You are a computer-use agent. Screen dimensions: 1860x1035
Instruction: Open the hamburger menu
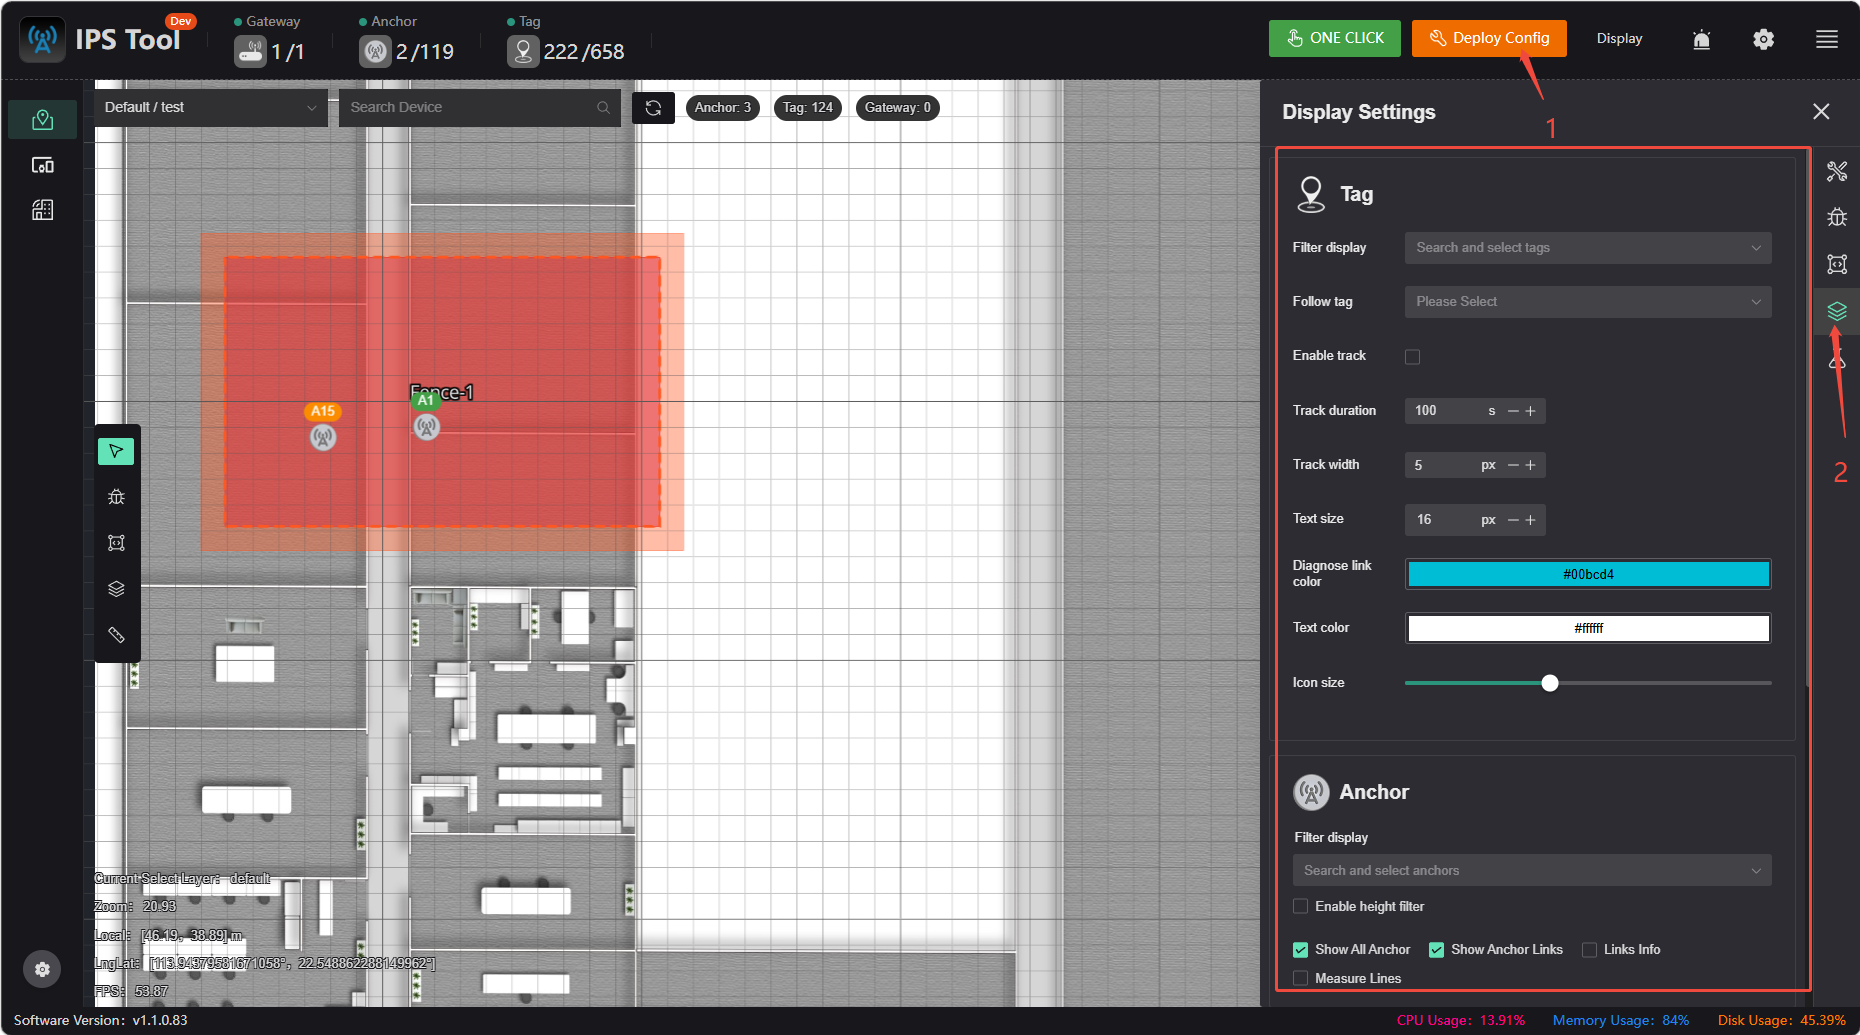pyautogui.click(x=1827, y=39)
